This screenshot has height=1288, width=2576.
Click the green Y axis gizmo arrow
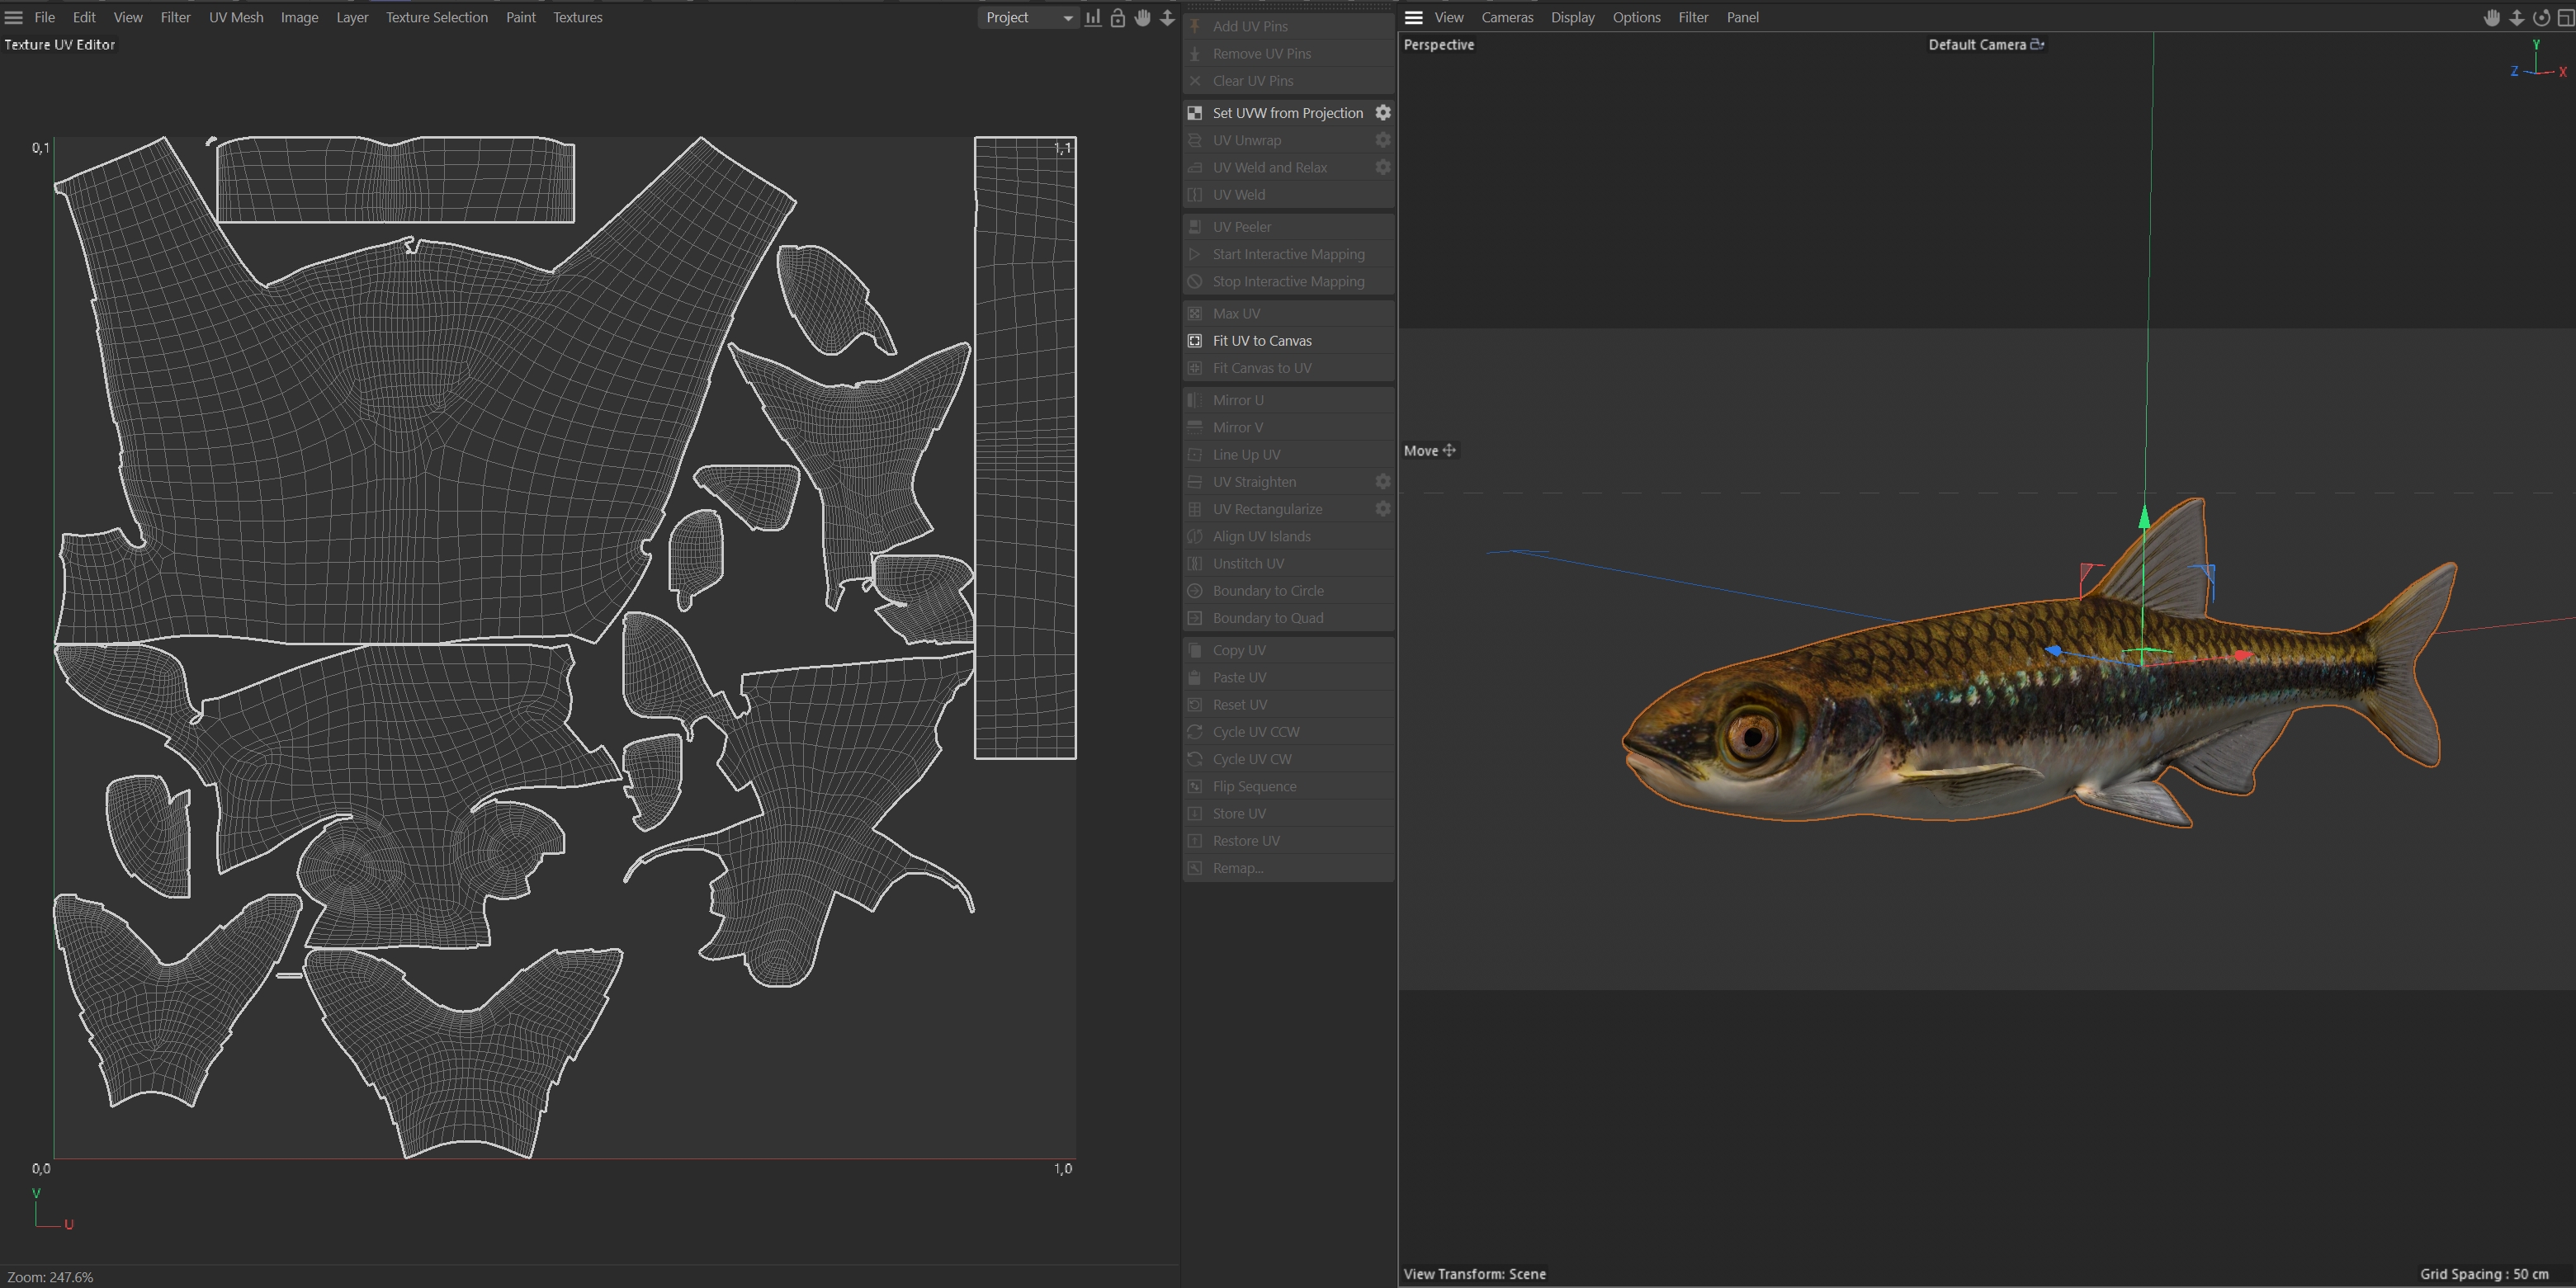2144,518
